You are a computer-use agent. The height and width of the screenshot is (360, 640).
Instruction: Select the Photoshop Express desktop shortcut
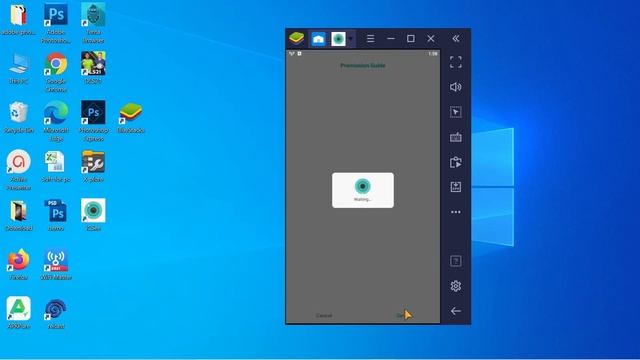tap(93, 121)
